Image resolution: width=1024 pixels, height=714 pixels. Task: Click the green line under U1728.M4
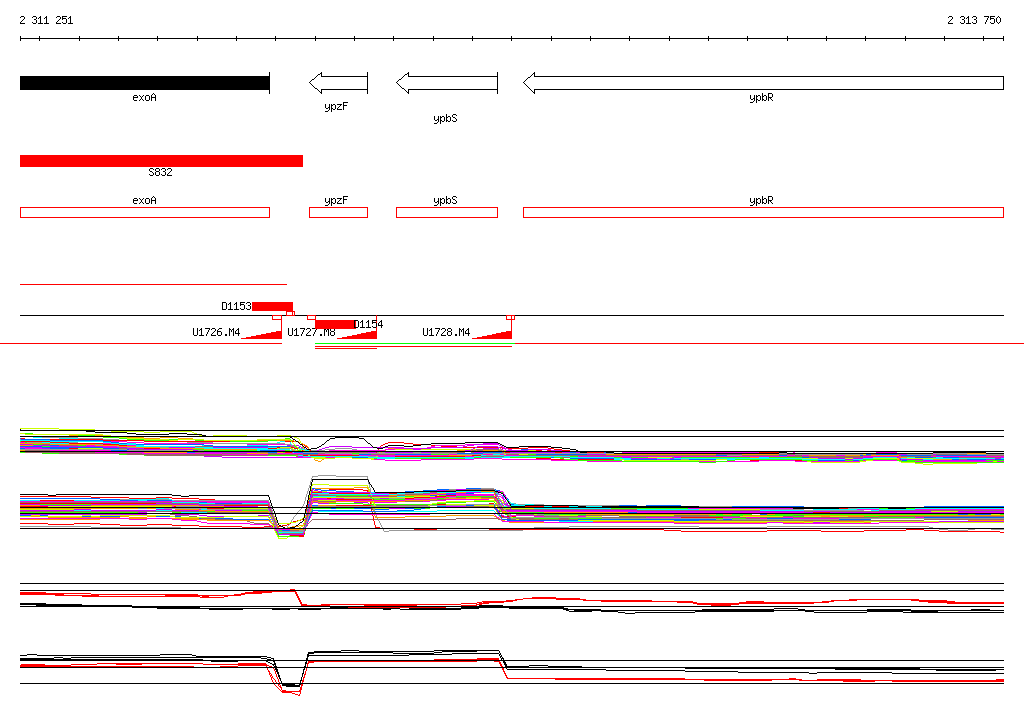[414, 344]
